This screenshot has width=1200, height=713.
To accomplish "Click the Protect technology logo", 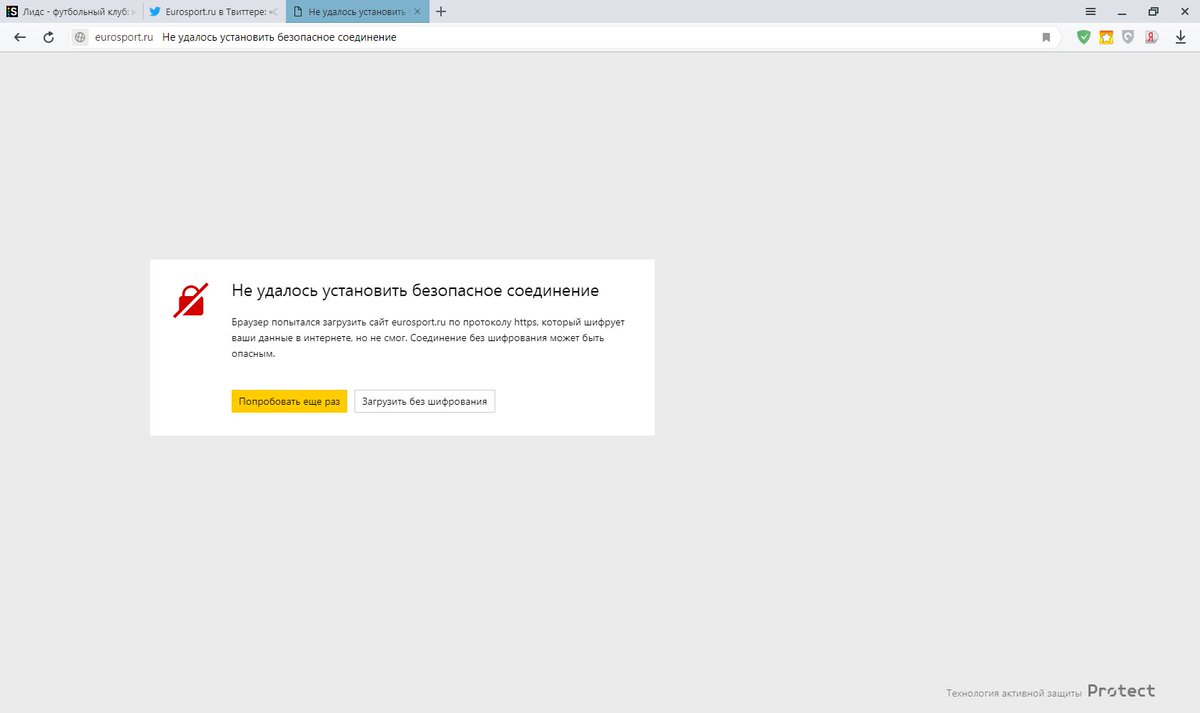I will (x=1121, y=691).
